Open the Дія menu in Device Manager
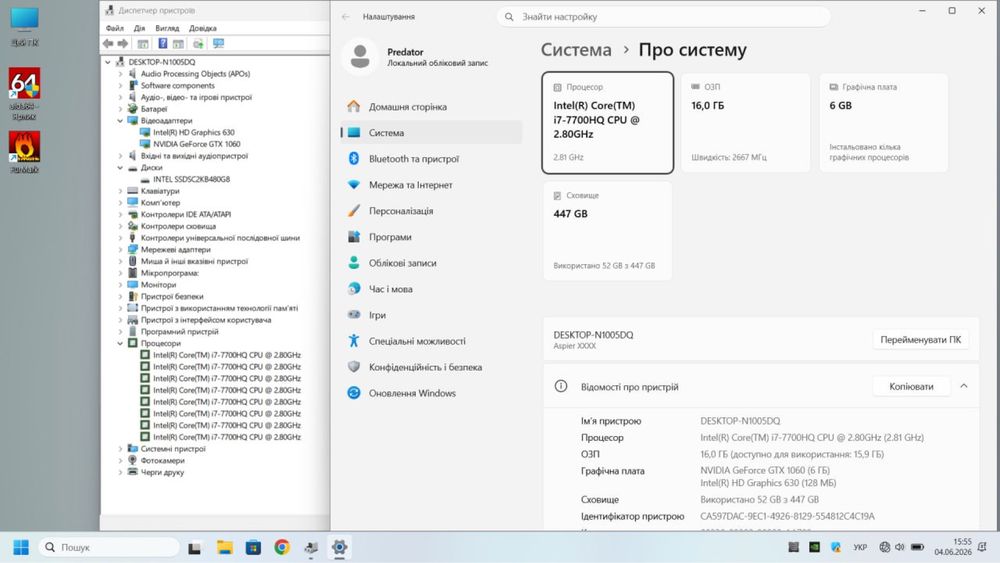The image size is (1000, 563). point(140,28)
